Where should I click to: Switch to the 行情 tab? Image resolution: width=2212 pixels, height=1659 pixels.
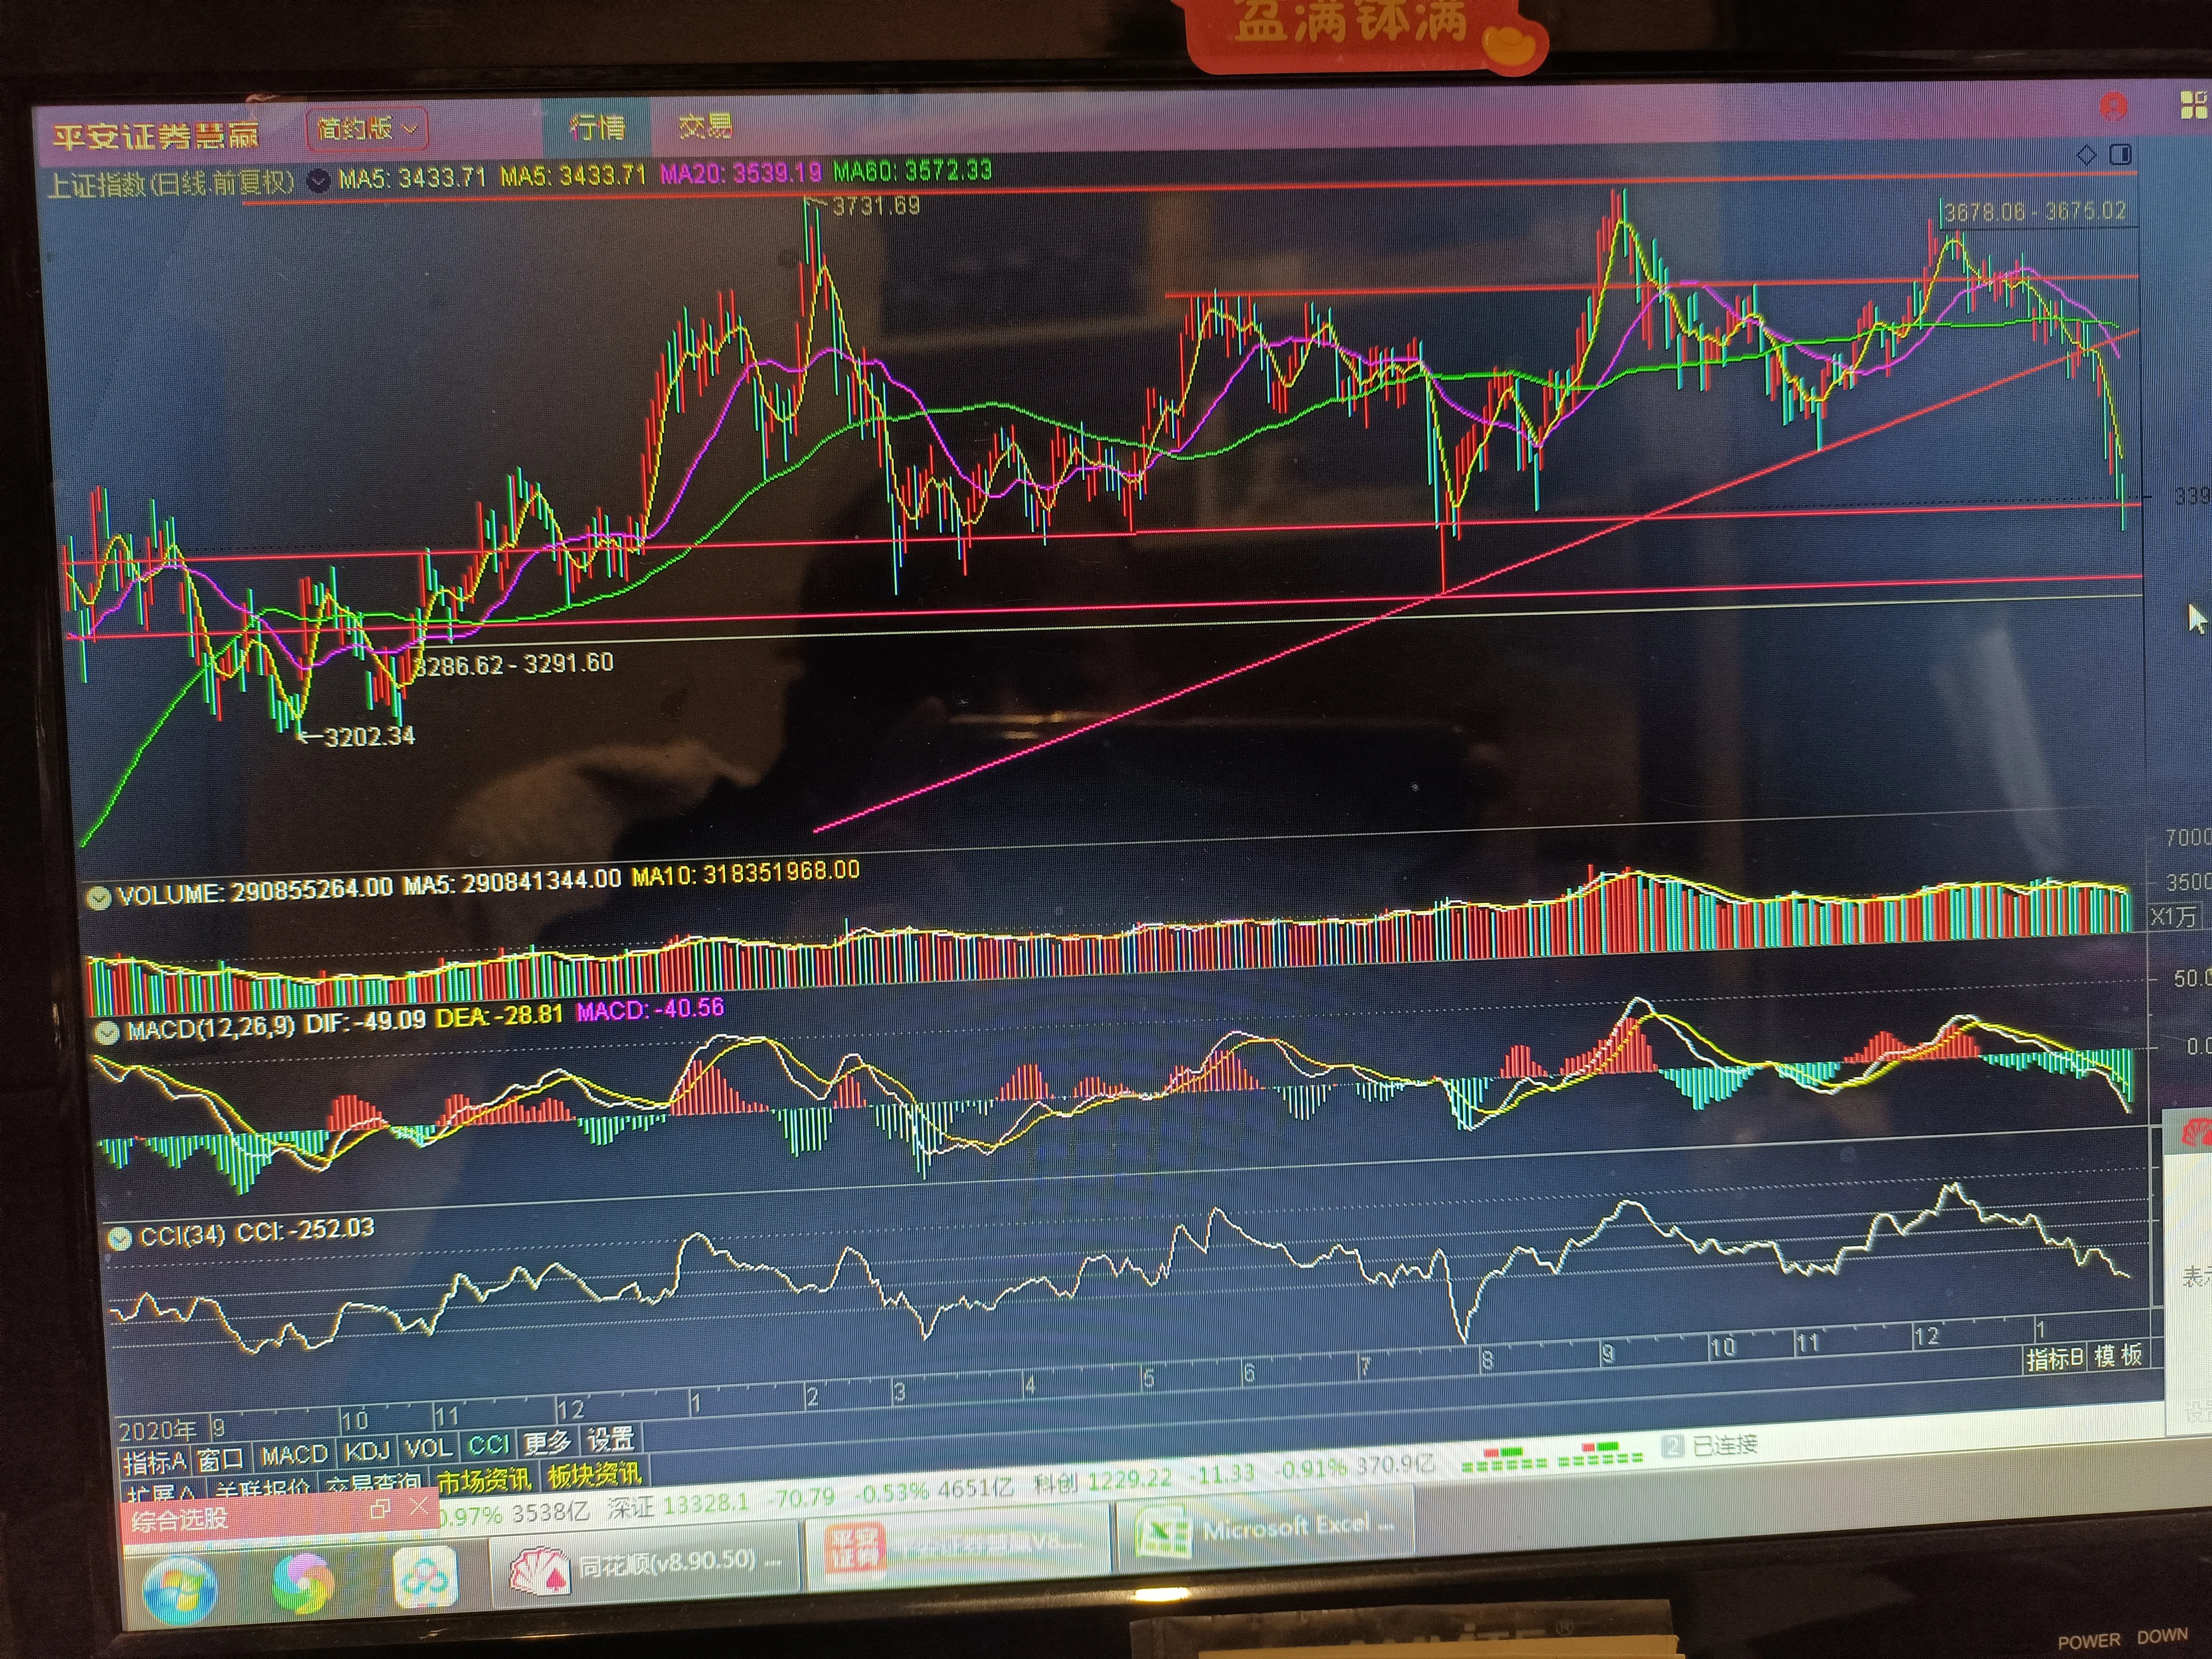[x=597, y=127]
